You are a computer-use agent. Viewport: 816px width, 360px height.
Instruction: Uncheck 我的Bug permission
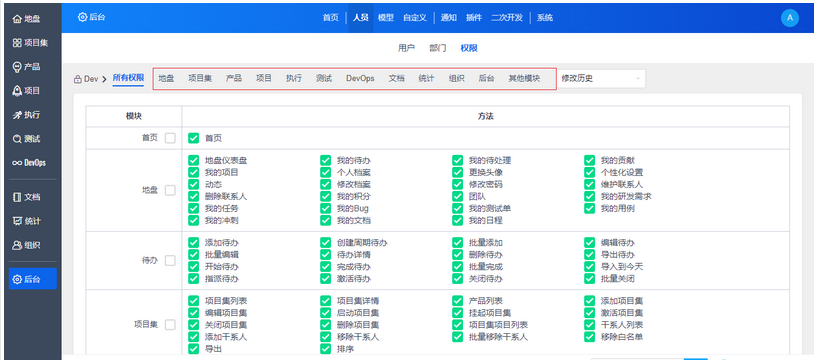(x=326, y=208)
